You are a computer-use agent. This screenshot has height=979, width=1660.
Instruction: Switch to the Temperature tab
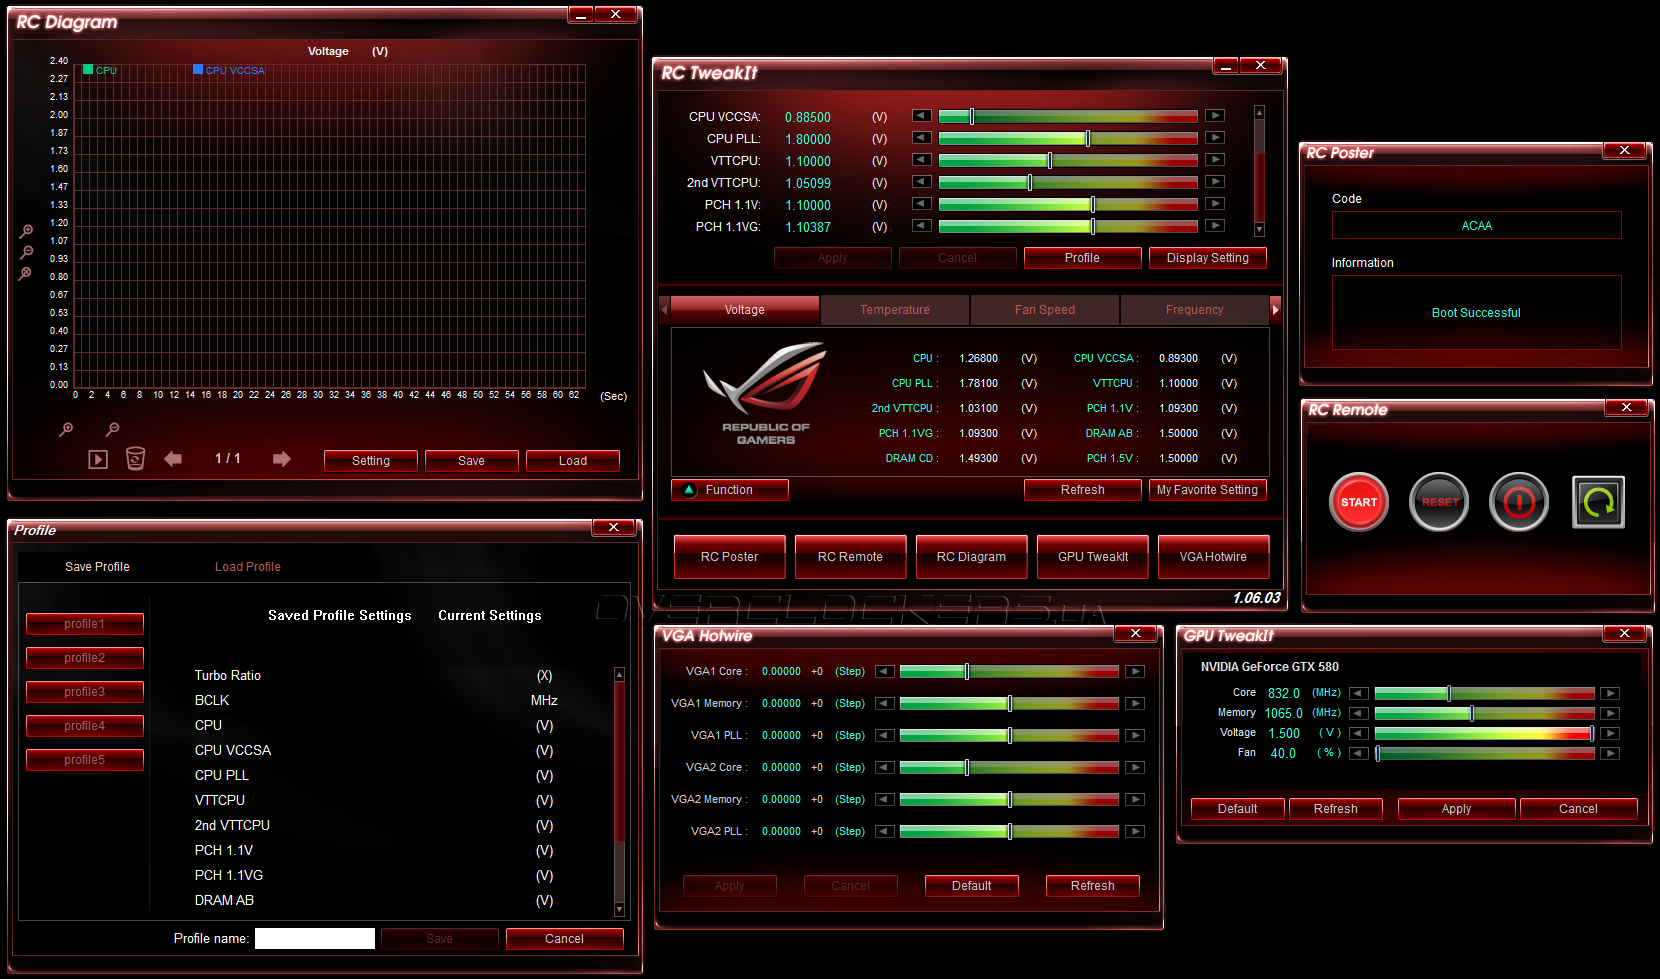895,310
